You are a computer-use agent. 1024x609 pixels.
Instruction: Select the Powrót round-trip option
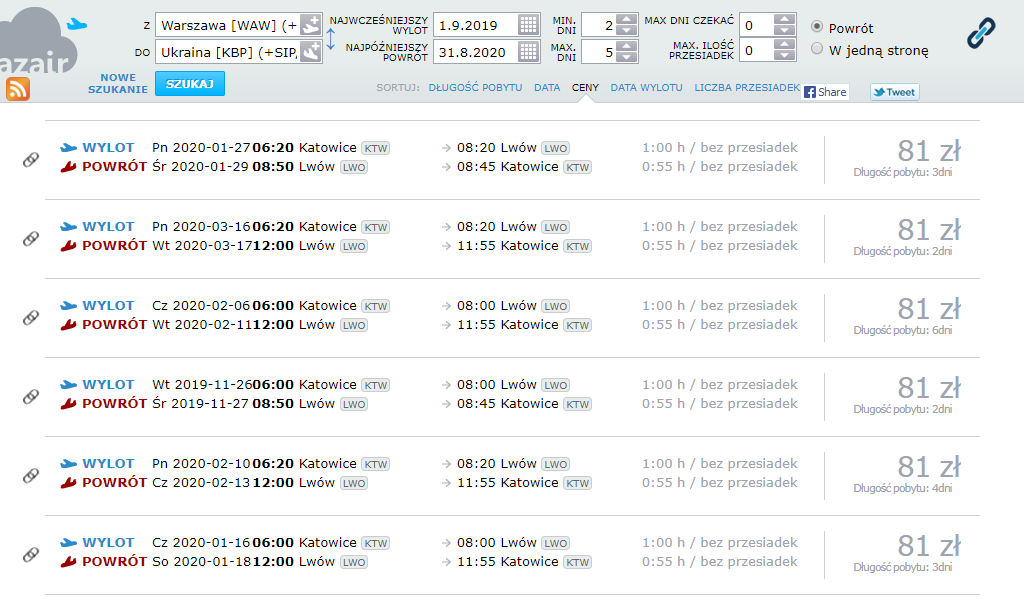point(816,26)
